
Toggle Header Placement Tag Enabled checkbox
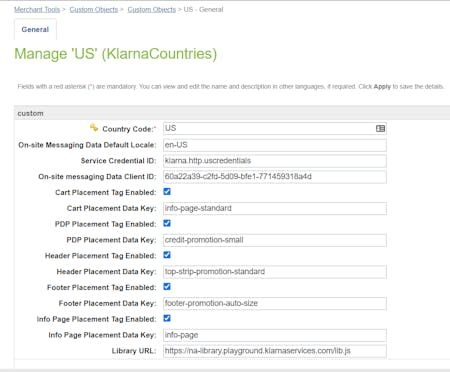point(167,255)
